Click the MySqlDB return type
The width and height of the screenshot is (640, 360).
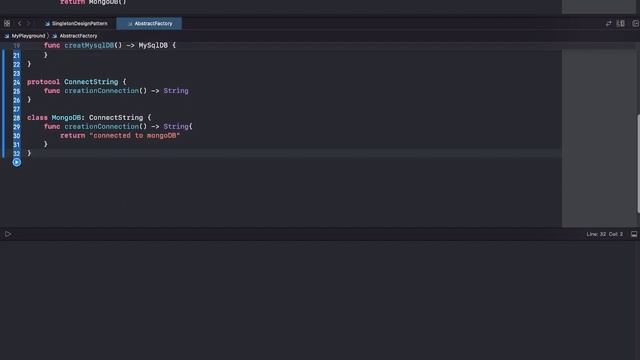(153, 45)
